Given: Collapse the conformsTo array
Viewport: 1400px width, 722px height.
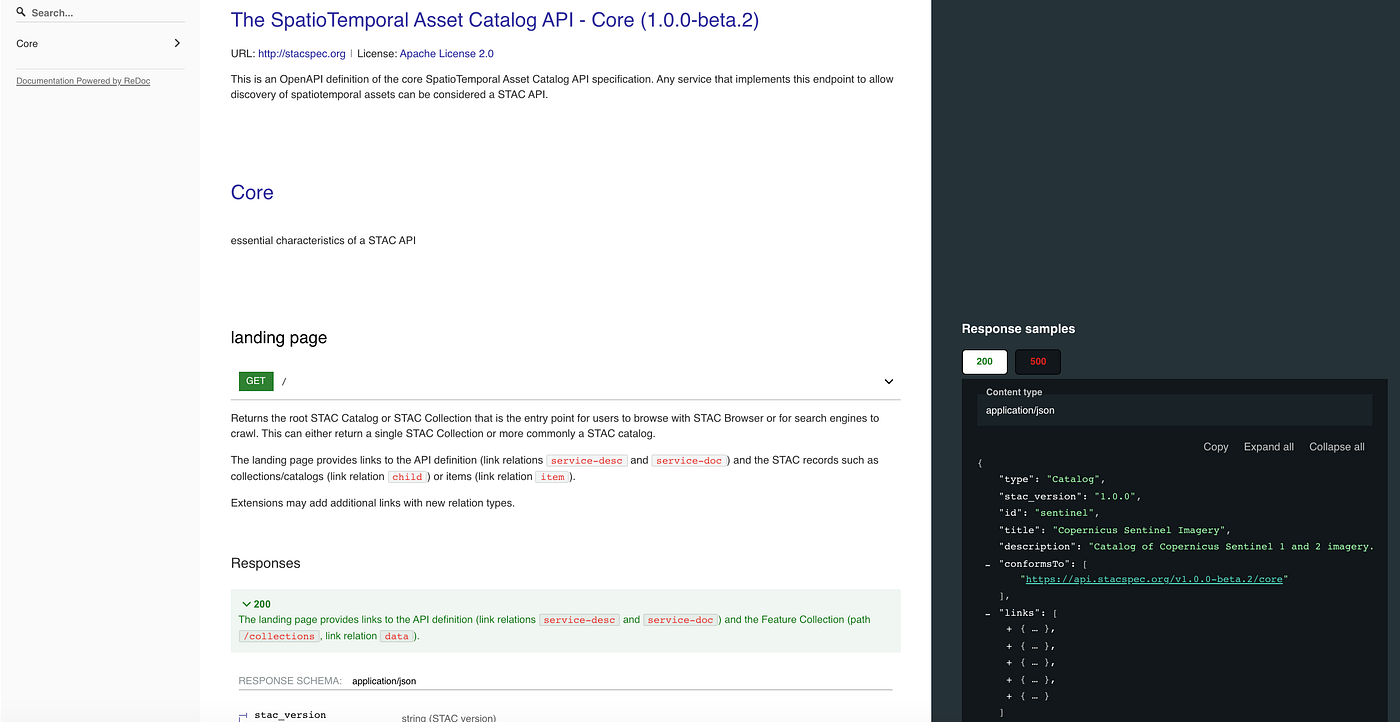Looking at the screenshot, I should (x=988, y=563).
